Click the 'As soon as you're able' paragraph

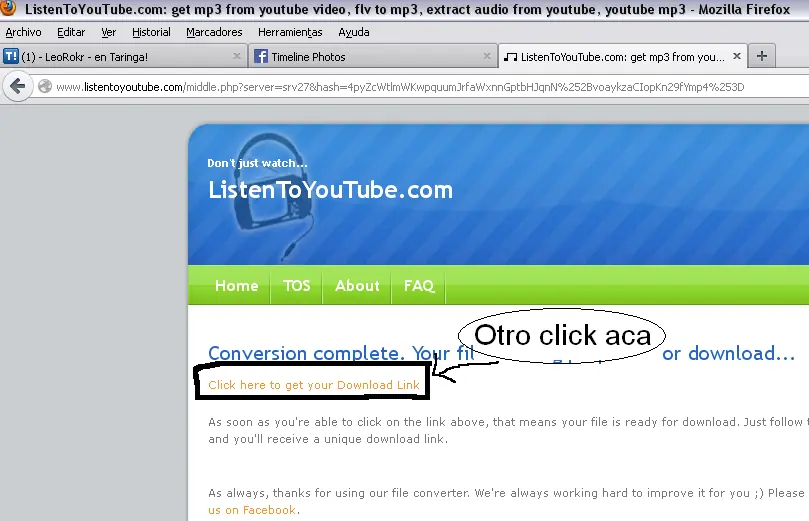(508, 430)
